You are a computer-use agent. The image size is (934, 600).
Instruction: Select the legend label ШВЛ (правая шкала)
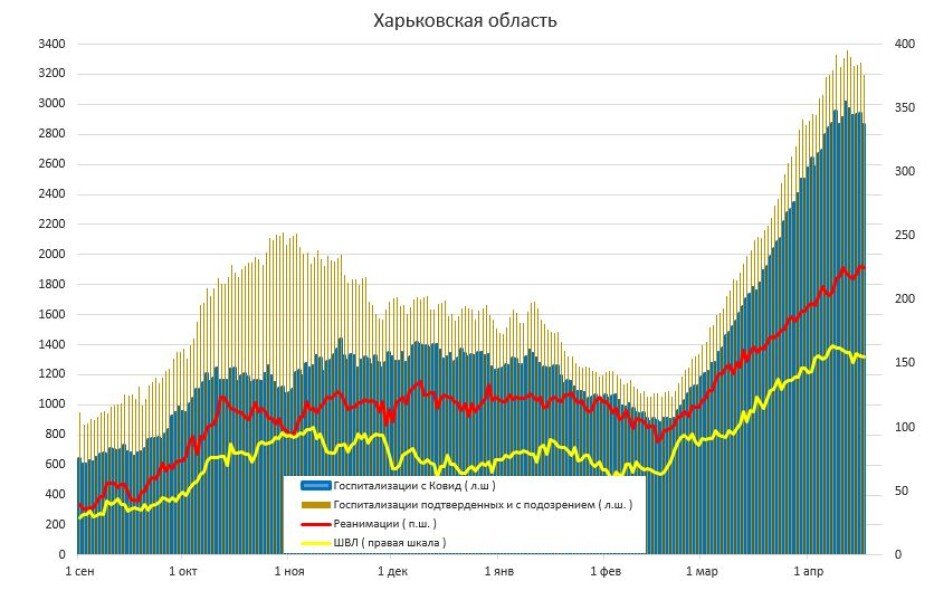click(390, 542)
